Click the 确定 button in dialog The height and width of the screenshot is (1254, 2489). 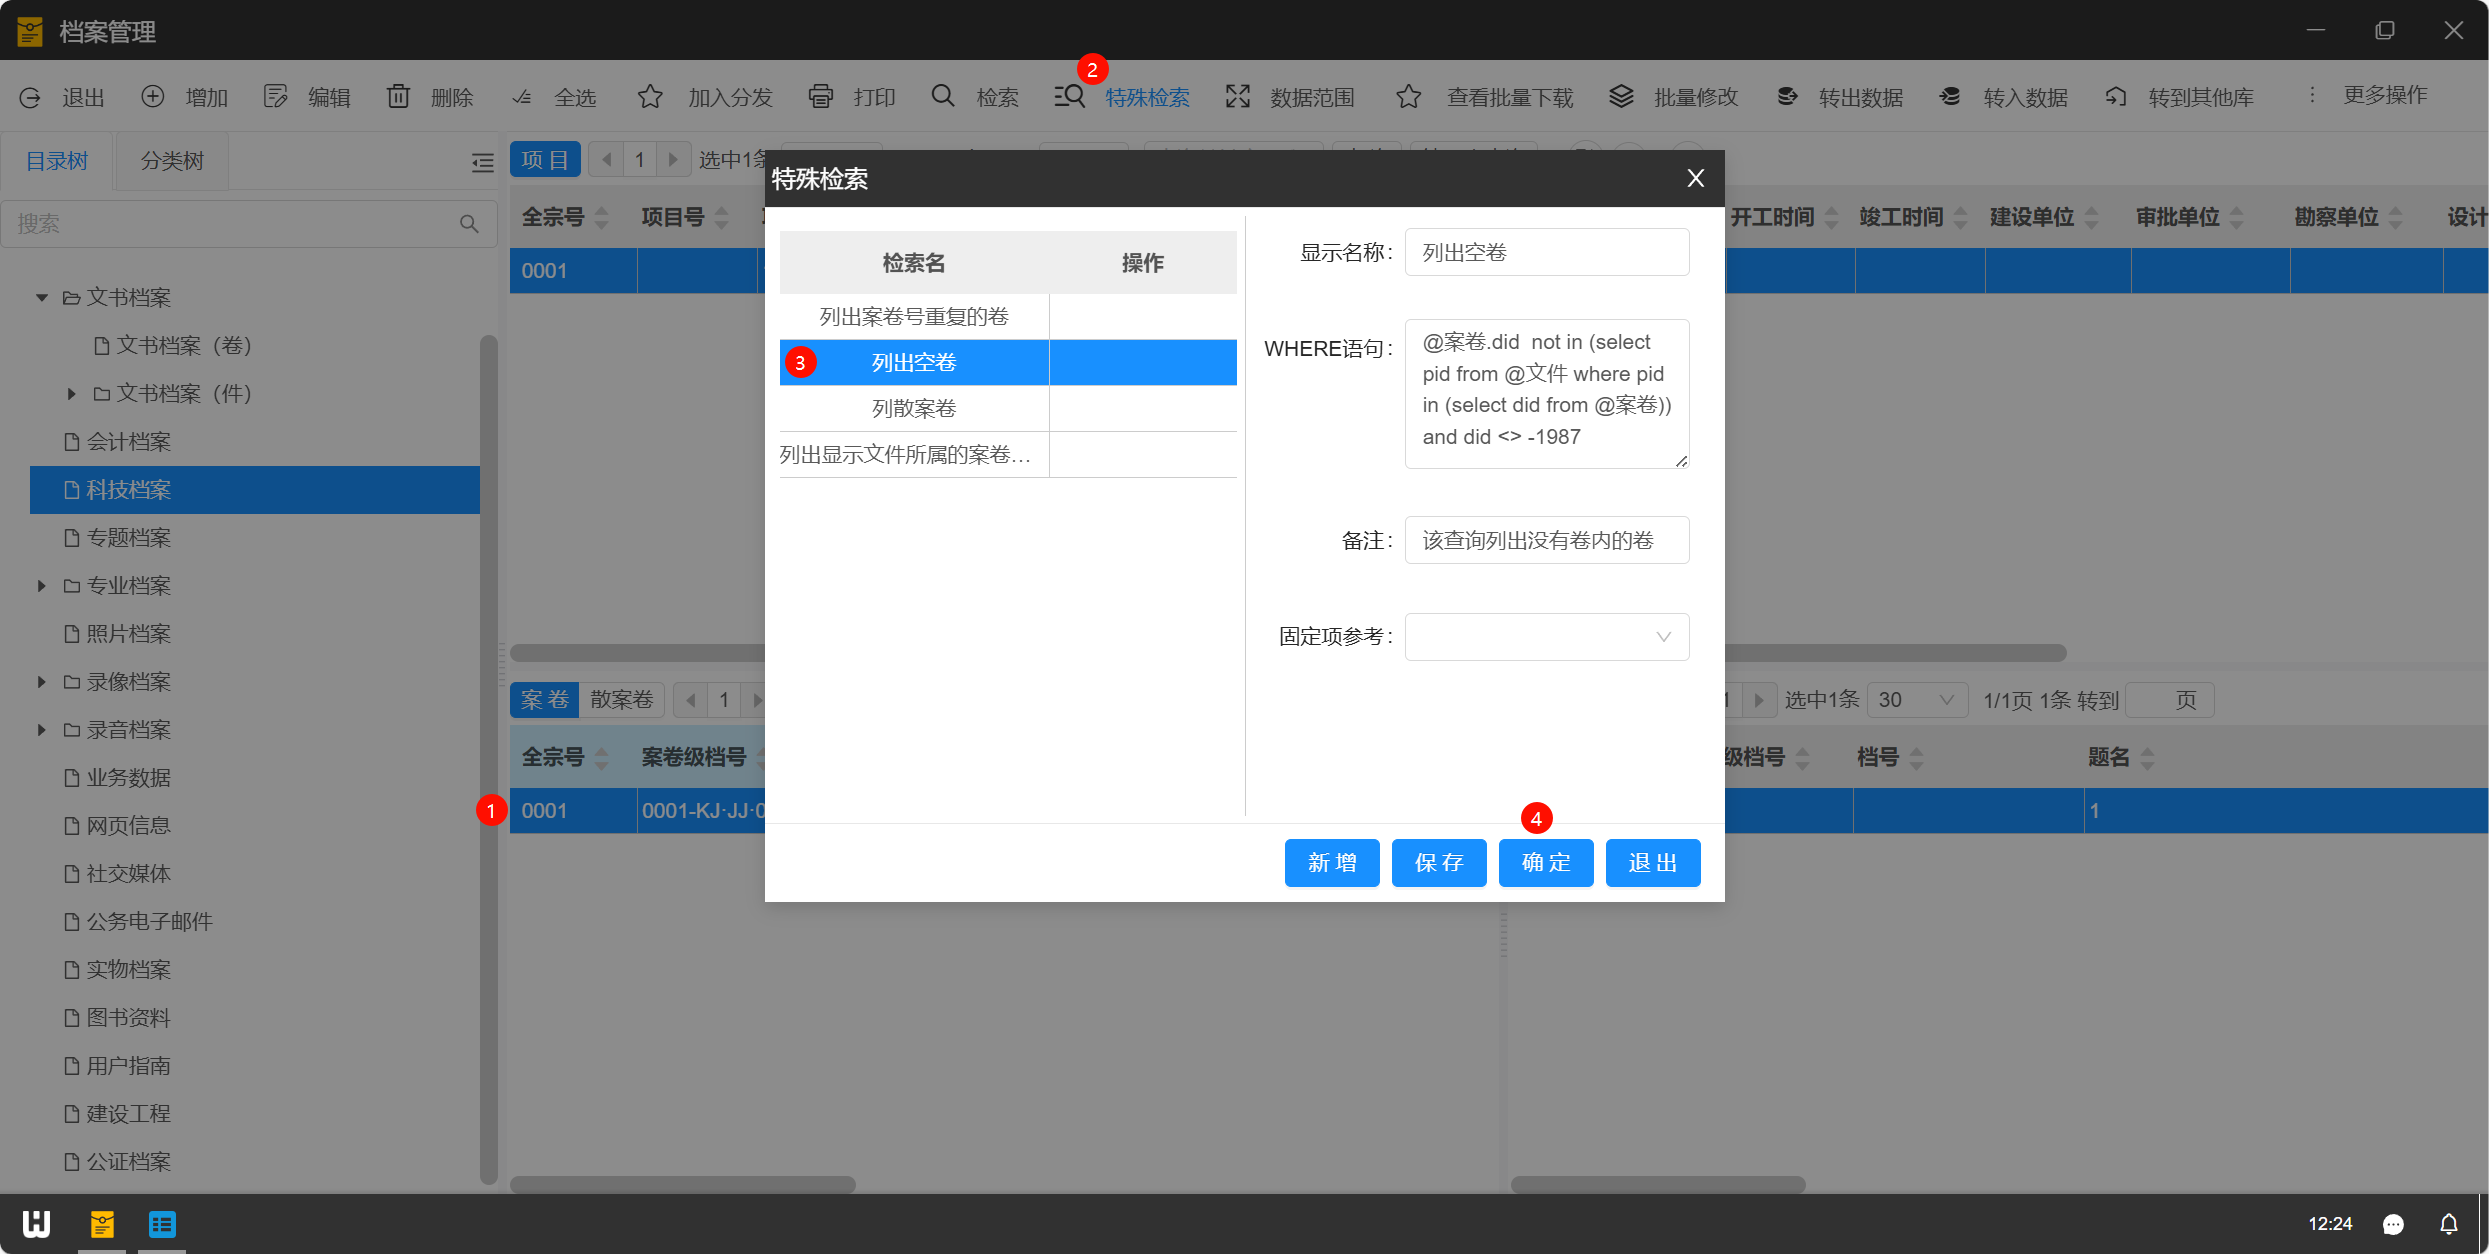coord(1545,863)
